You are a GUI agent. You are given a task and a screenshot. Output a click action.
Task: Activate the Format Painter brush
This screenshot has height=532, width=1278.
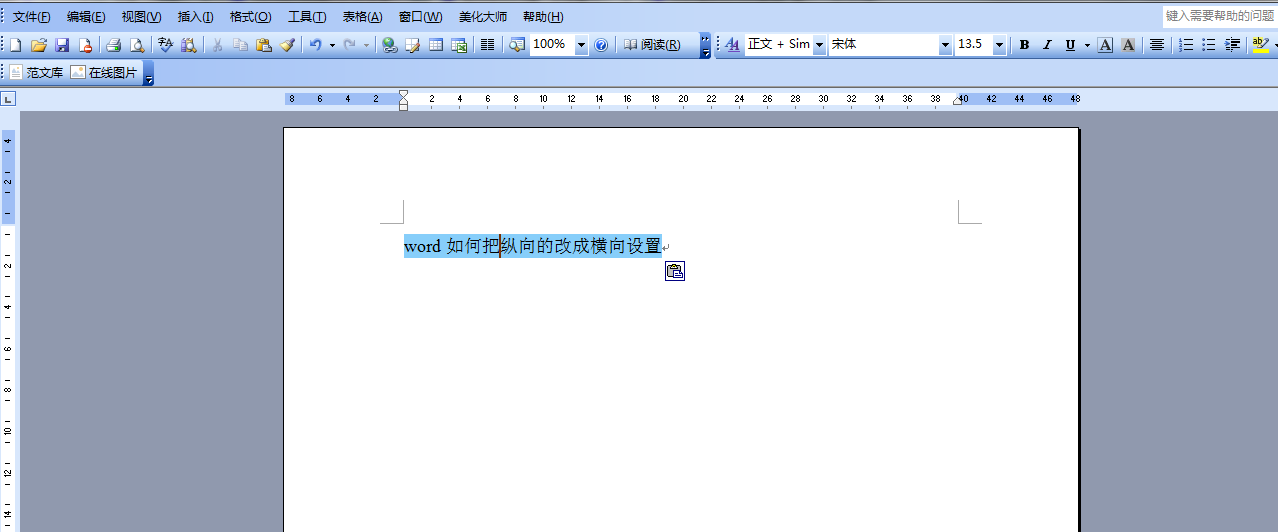pyautogui.click(x=287, y=45)
